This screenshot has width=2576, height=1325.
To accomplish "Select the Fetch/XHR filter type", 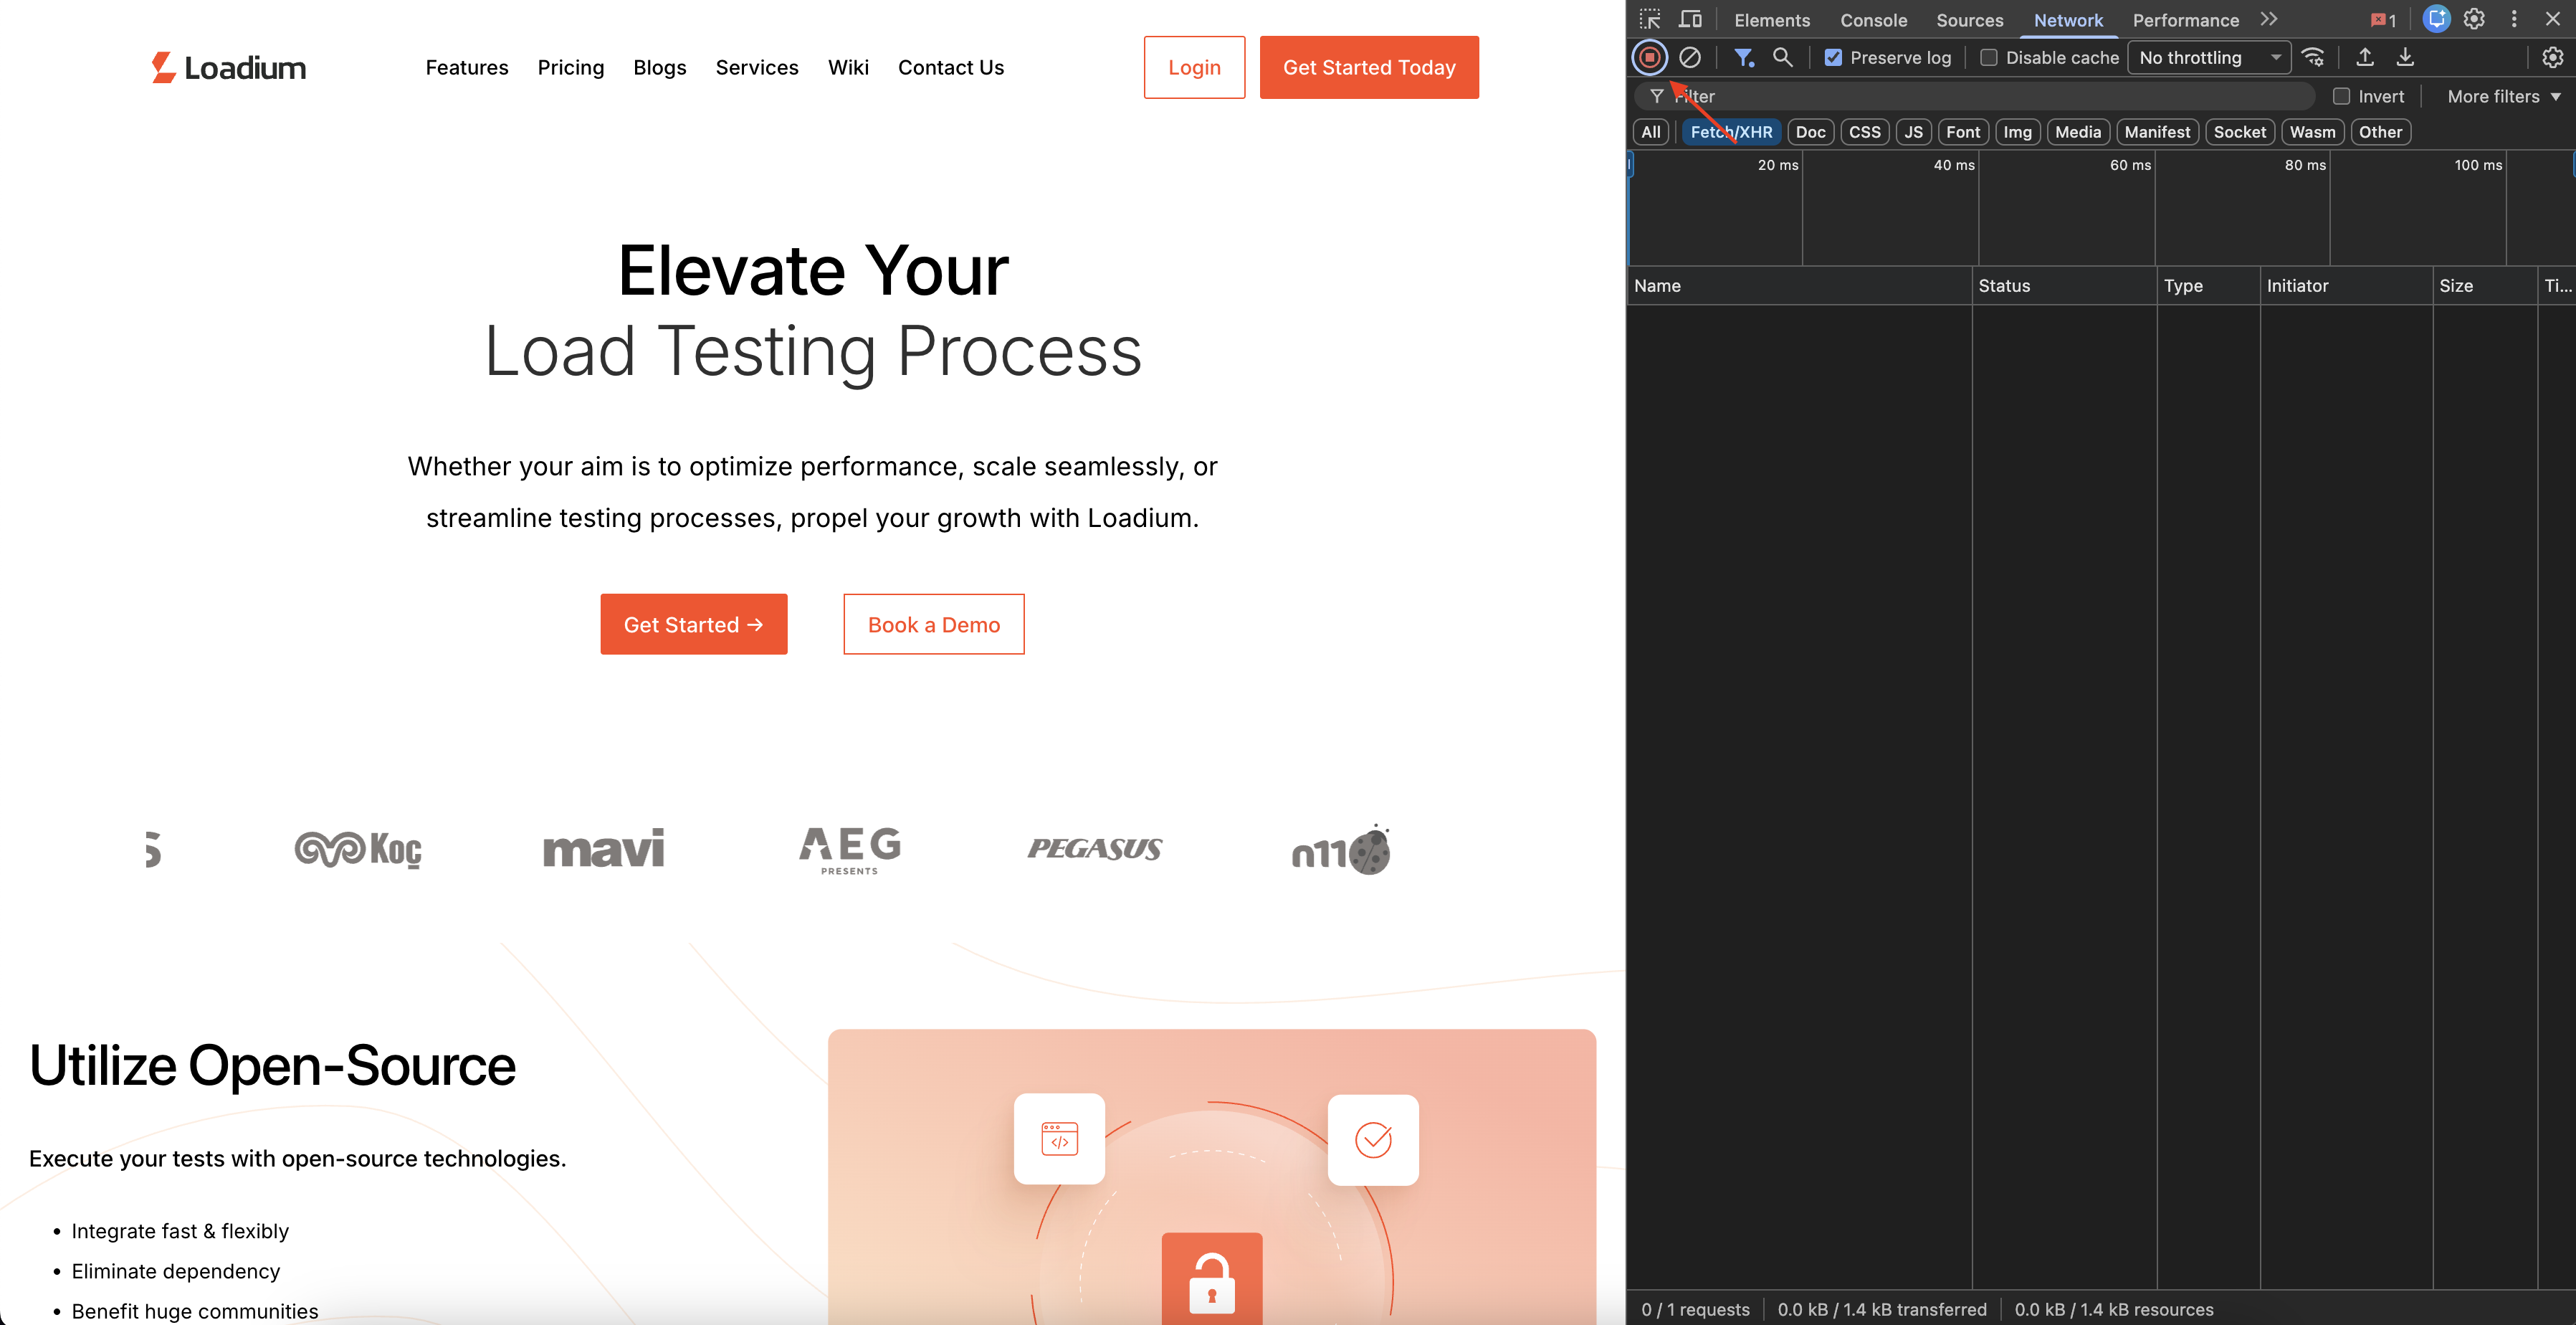I will point(1731,132).
